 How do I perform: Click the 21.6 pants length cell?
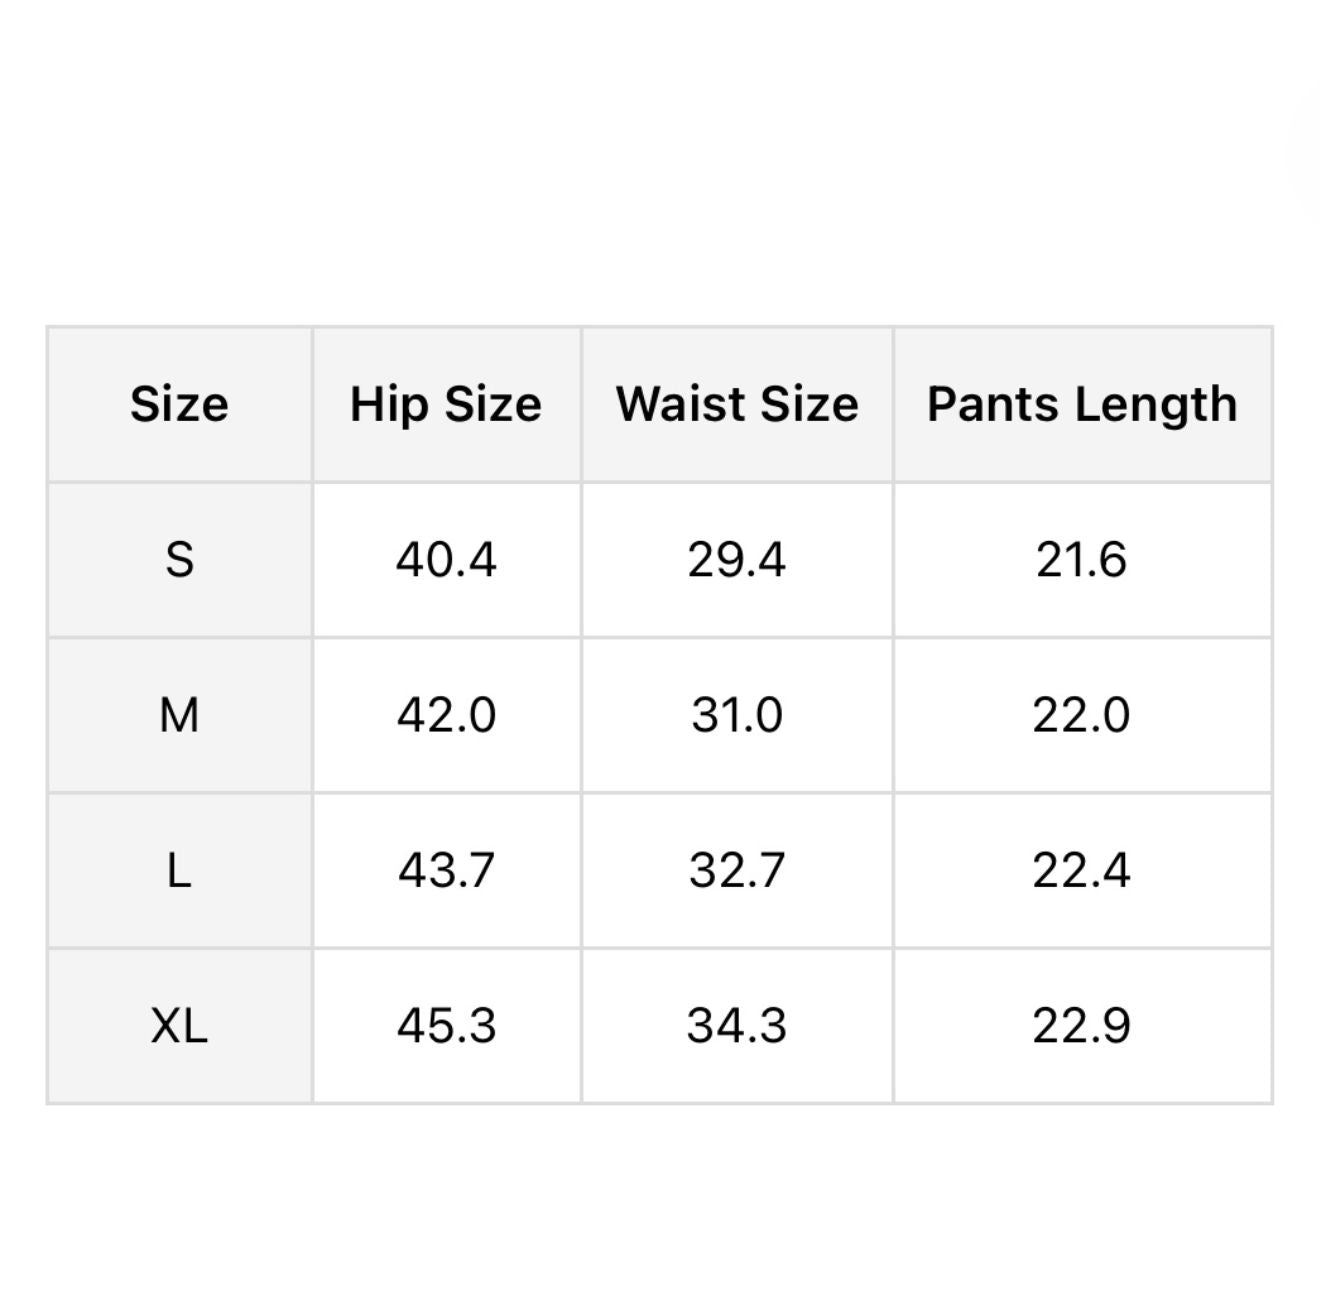click(x=1082, y=559)
